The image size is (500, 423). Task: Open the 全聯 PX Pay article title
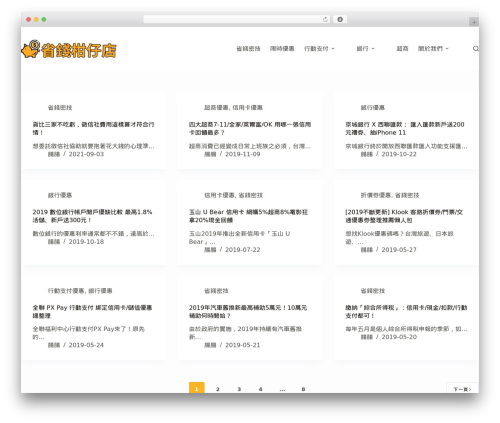(92, 311)
